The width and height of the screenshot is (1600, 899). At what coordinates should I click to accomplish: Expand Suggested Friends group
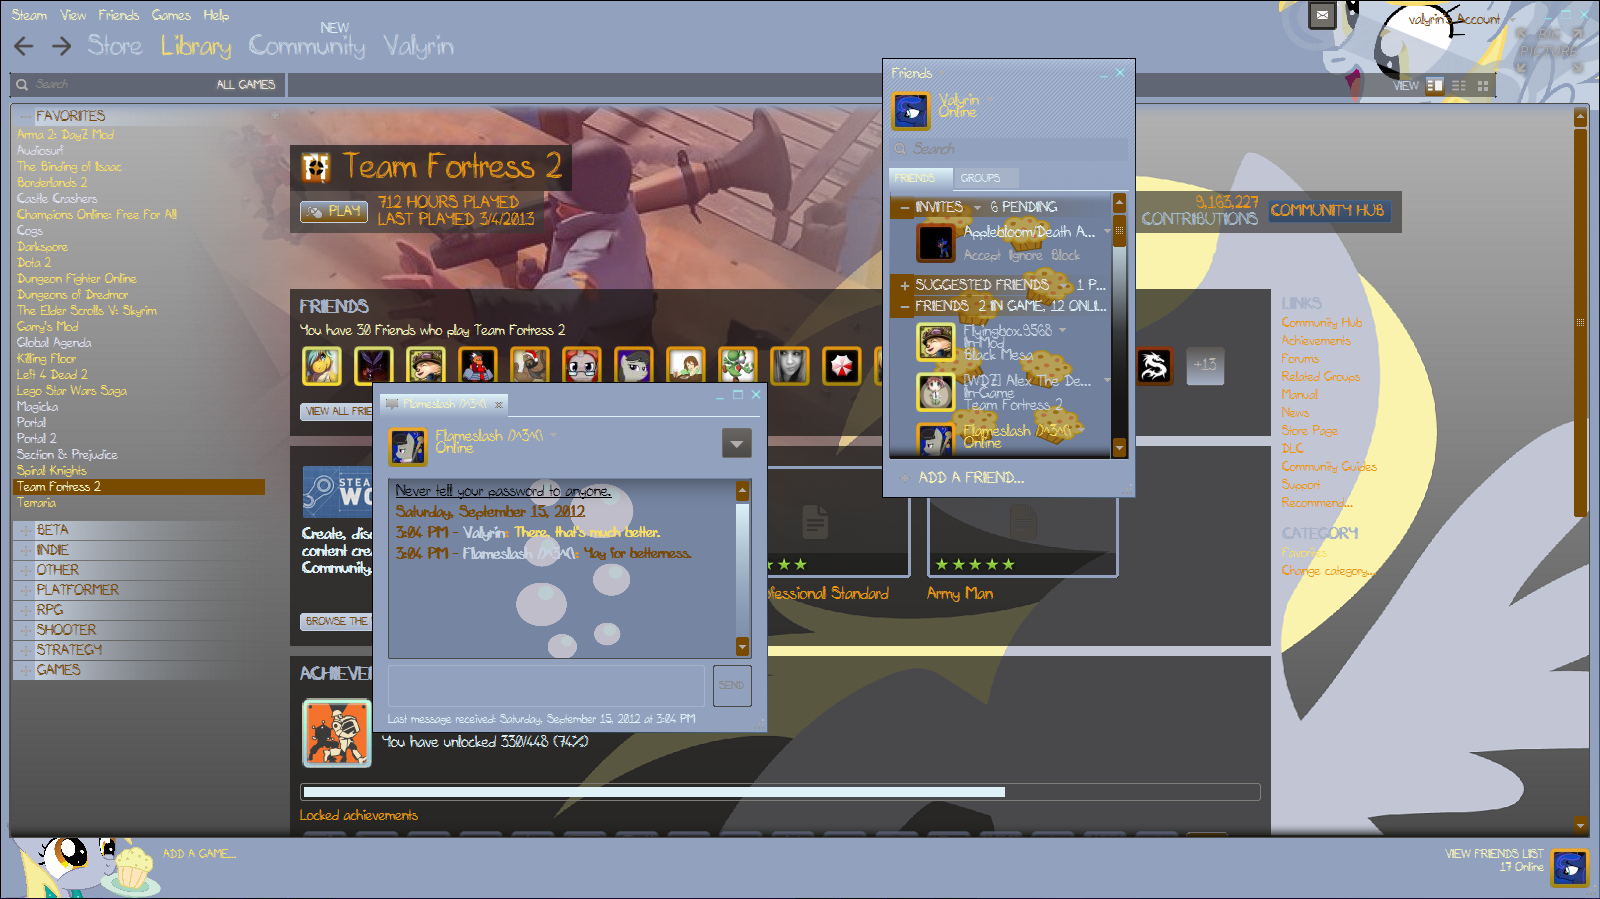click(x=905, y=286)
